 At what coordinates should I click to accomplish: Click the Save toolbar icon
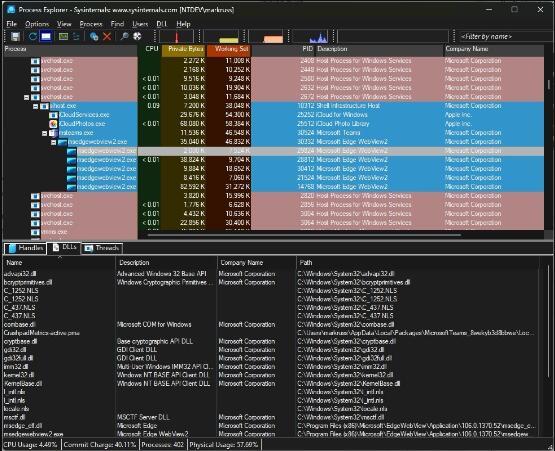[x=15, y=36]
